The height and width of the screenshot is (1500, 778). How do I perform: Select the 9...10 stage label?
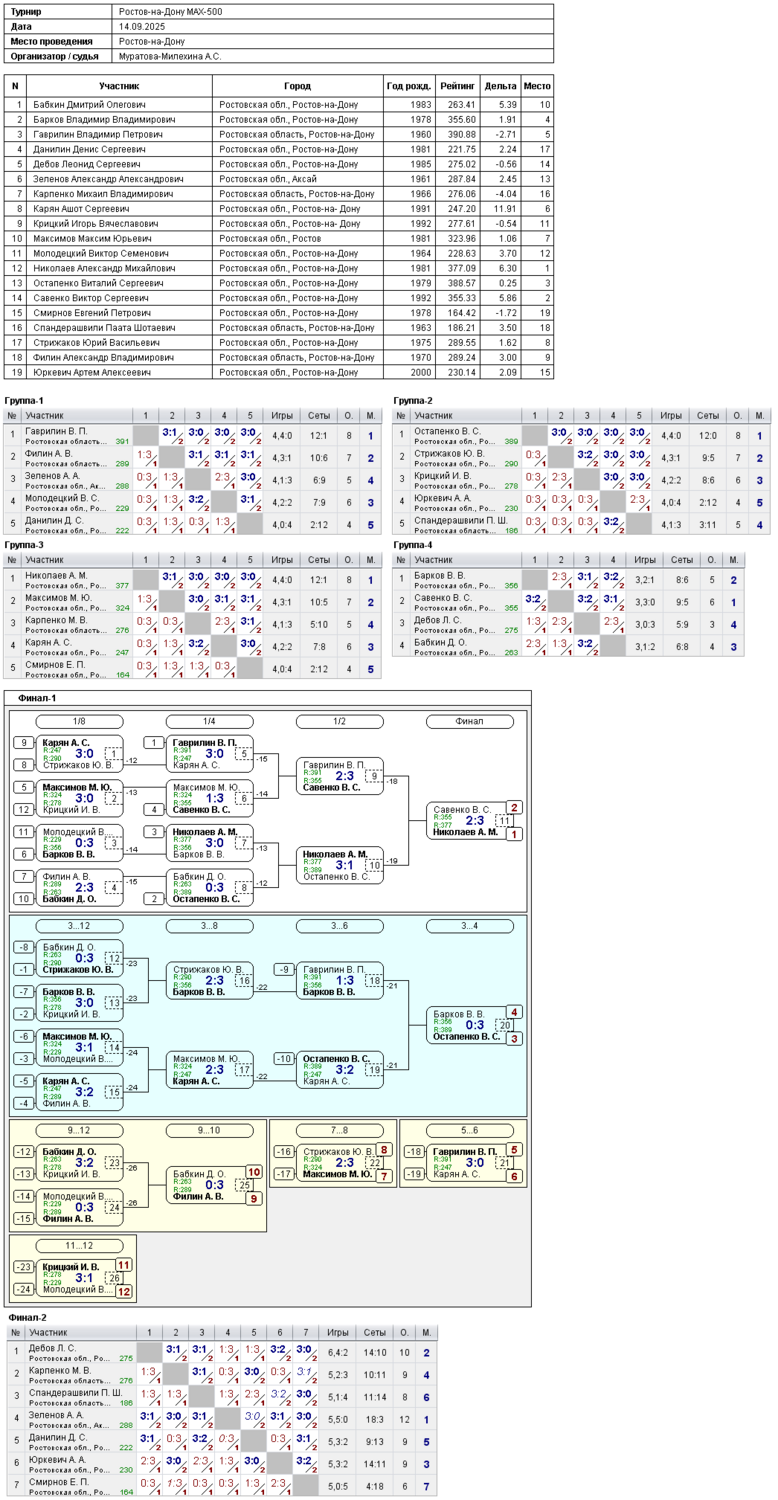click(209, 1130)
